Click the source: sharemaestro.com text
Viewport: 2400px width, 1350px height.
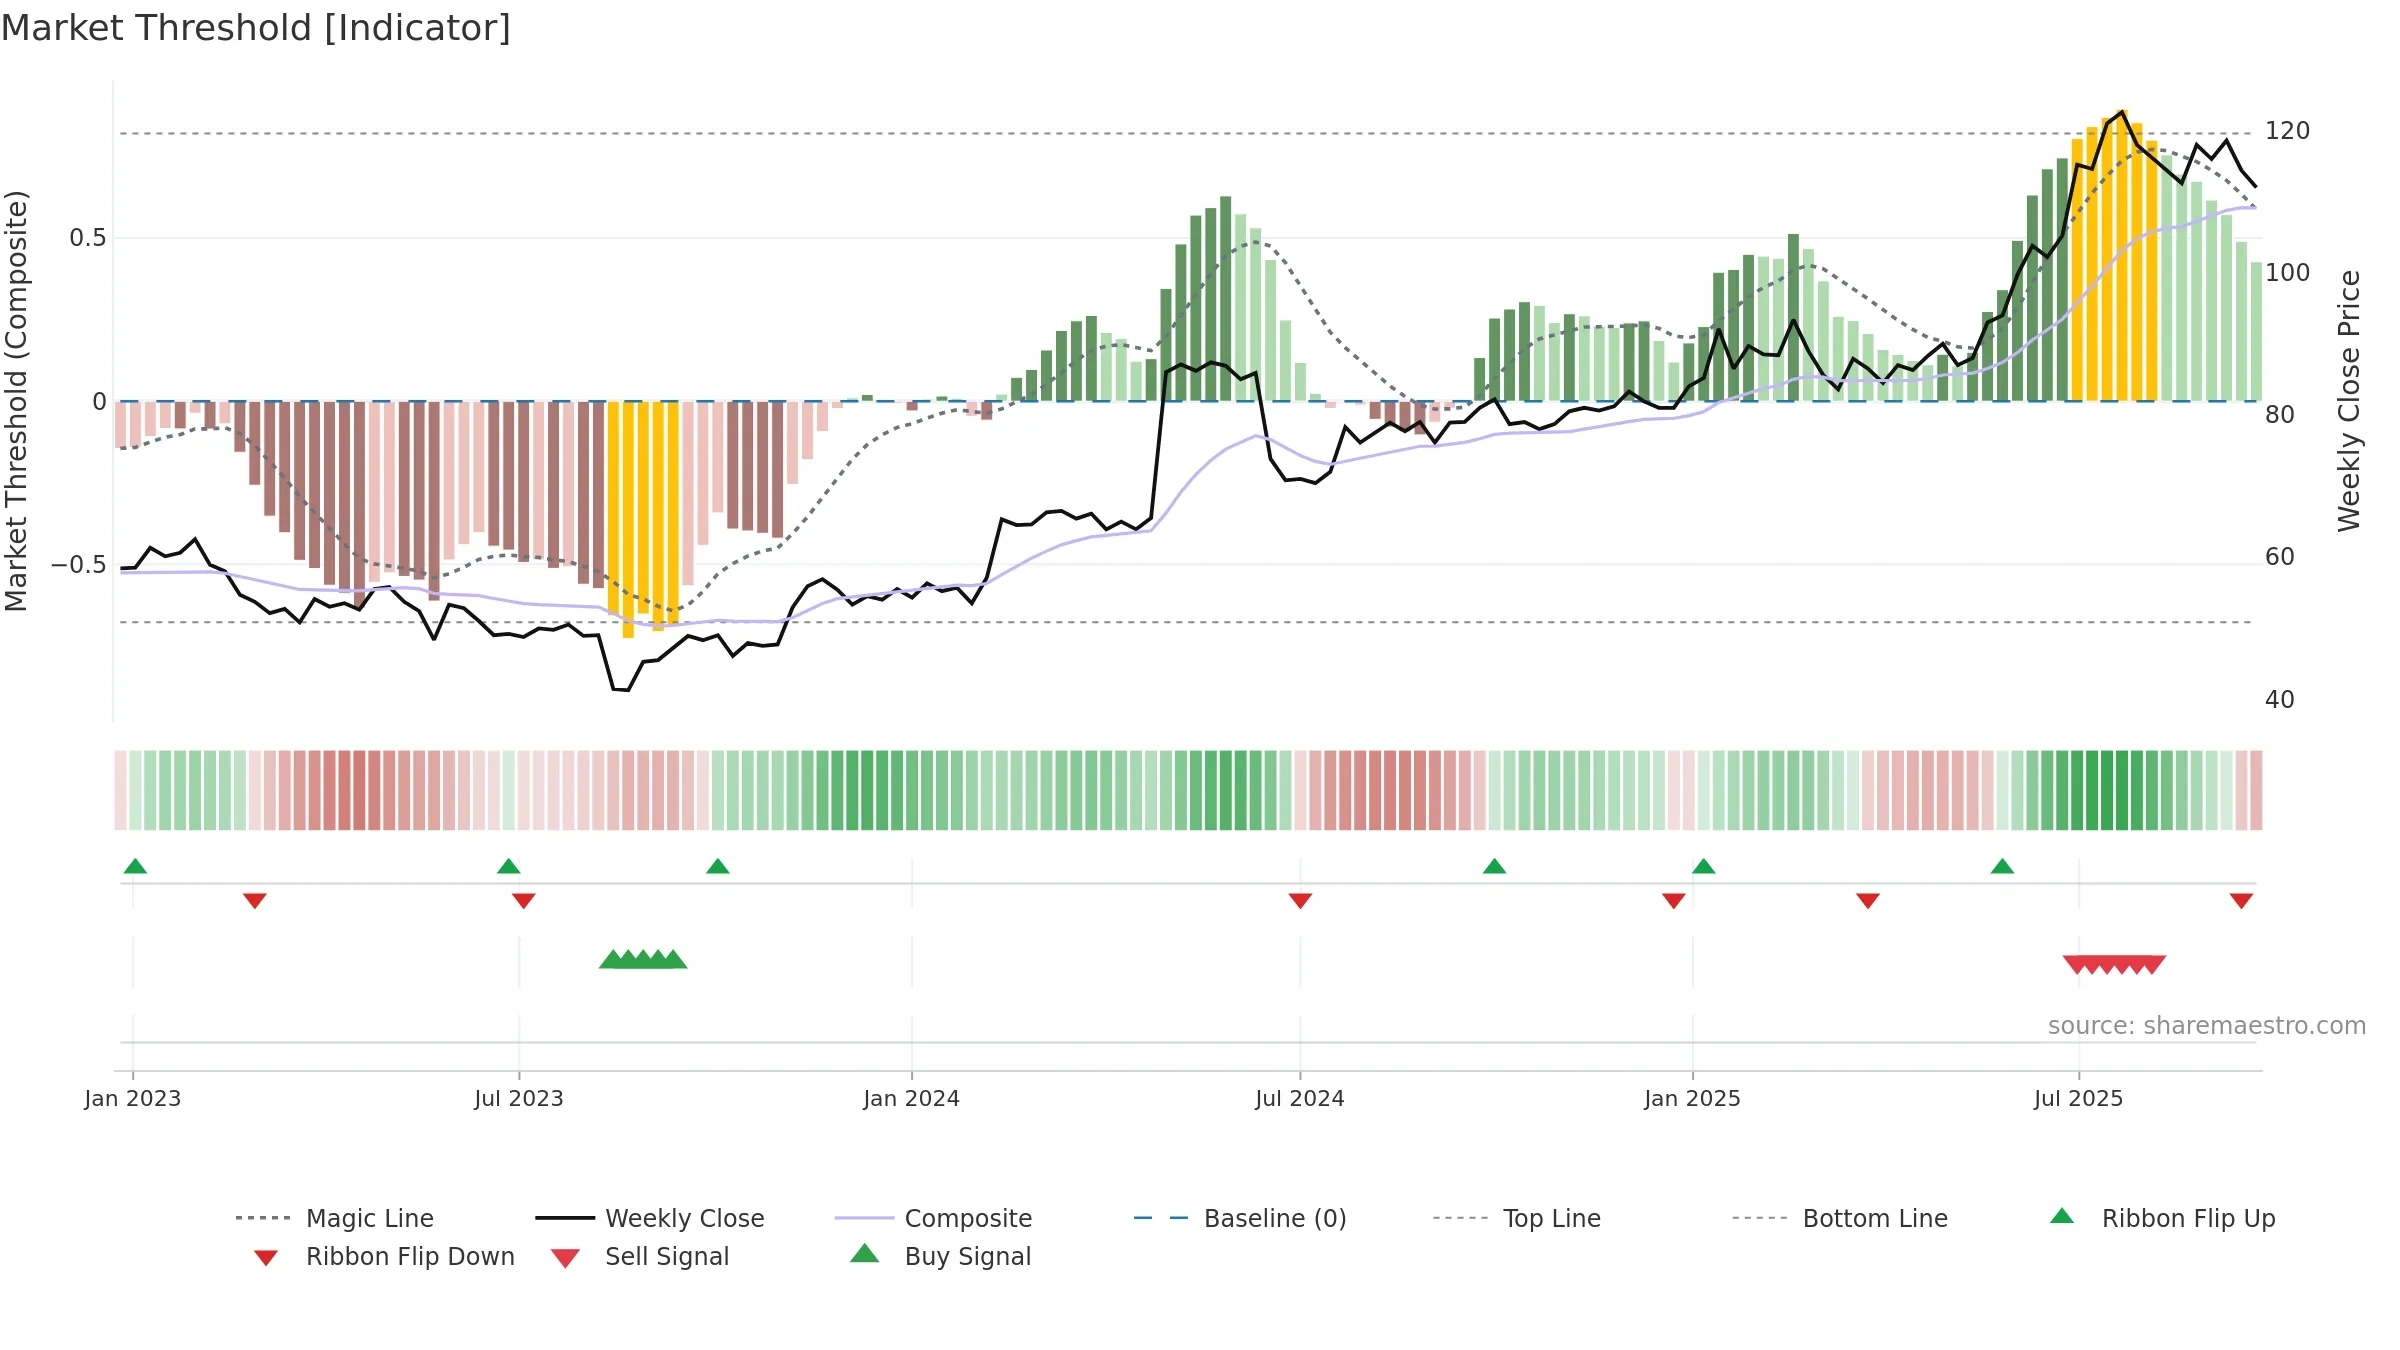(x=2207, y=1026)
